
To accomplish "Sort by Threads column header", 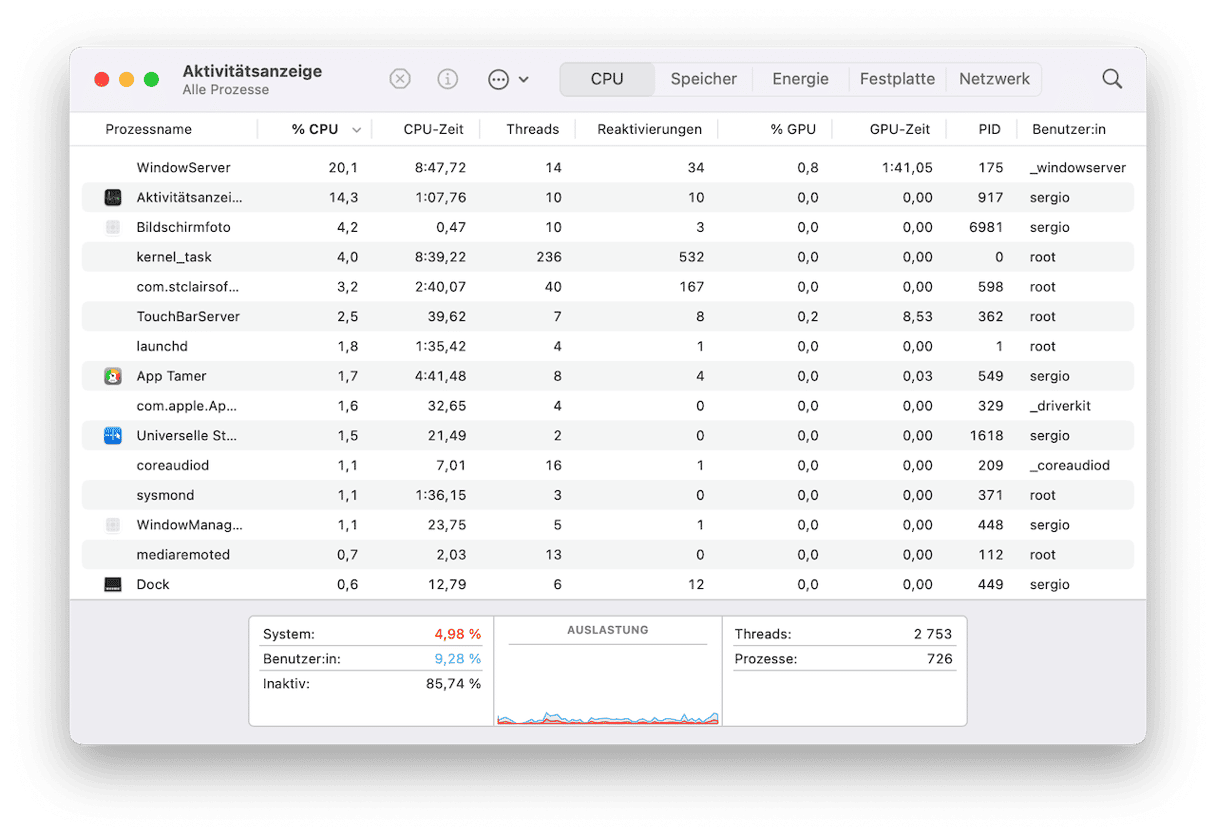I will click(532, 129).
